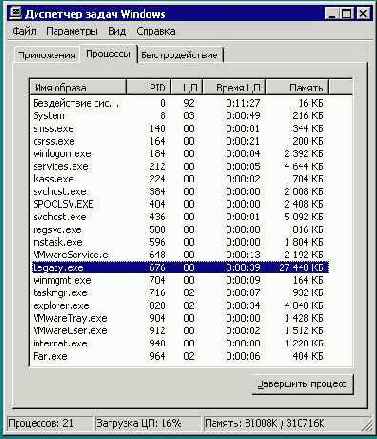This screenshot has height=439, width=377.
Task: Select the lsass.exe process
Action: [180, 179]
